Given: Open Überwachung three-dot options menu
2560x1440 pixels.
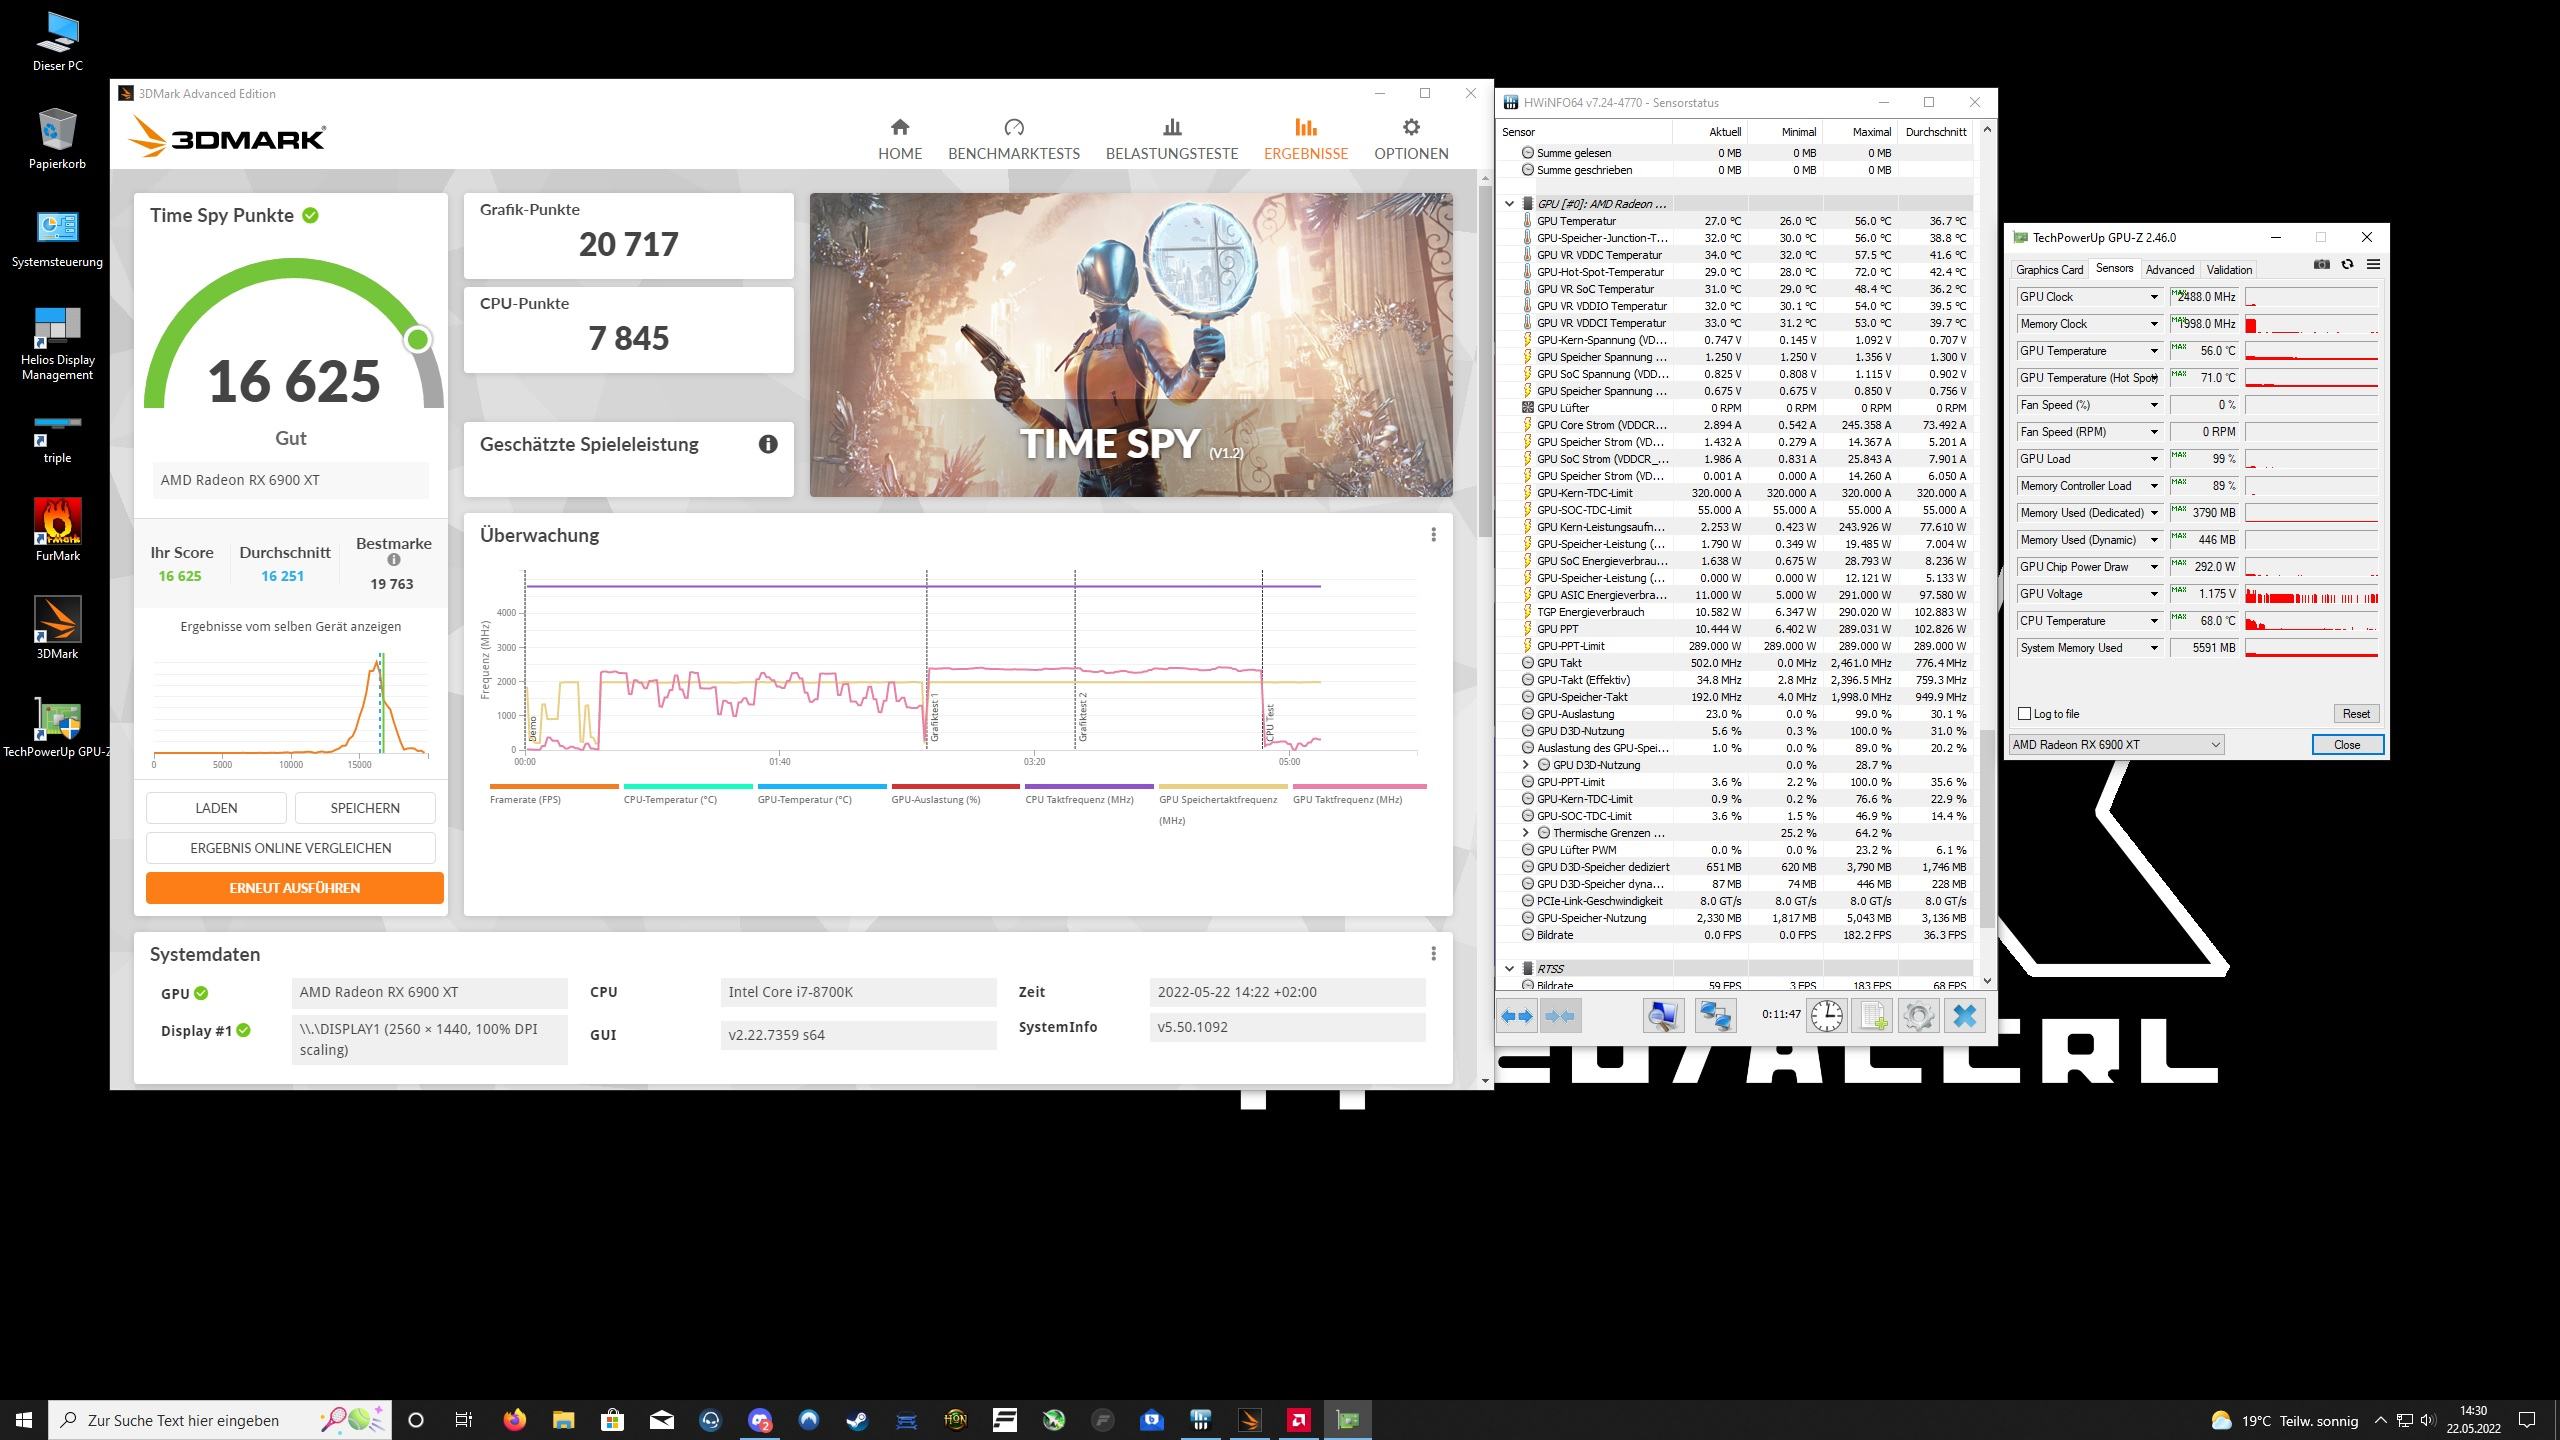Looking at the screenshot, I should click(x=1433, y=535).
